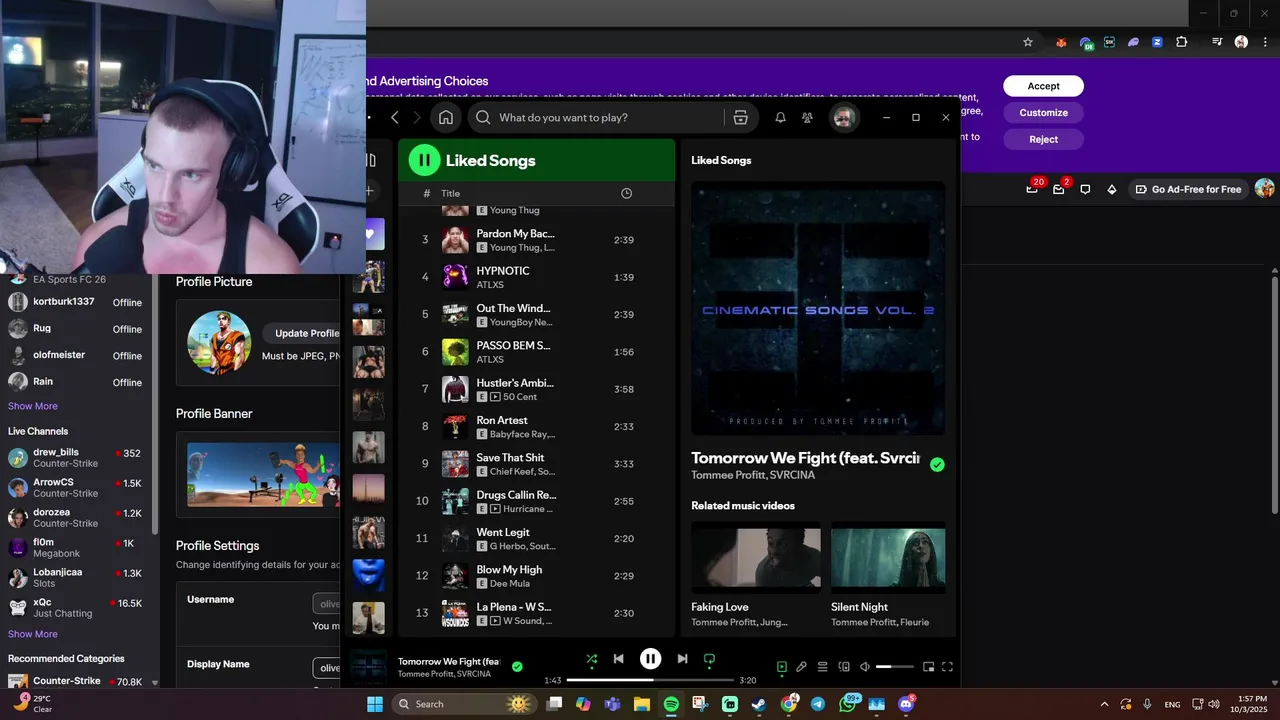Toggle liked checkmark in bottom player bar
The width and height of the screenshot is (1280, 720).
pyautogui.click(x=517, y=666)
